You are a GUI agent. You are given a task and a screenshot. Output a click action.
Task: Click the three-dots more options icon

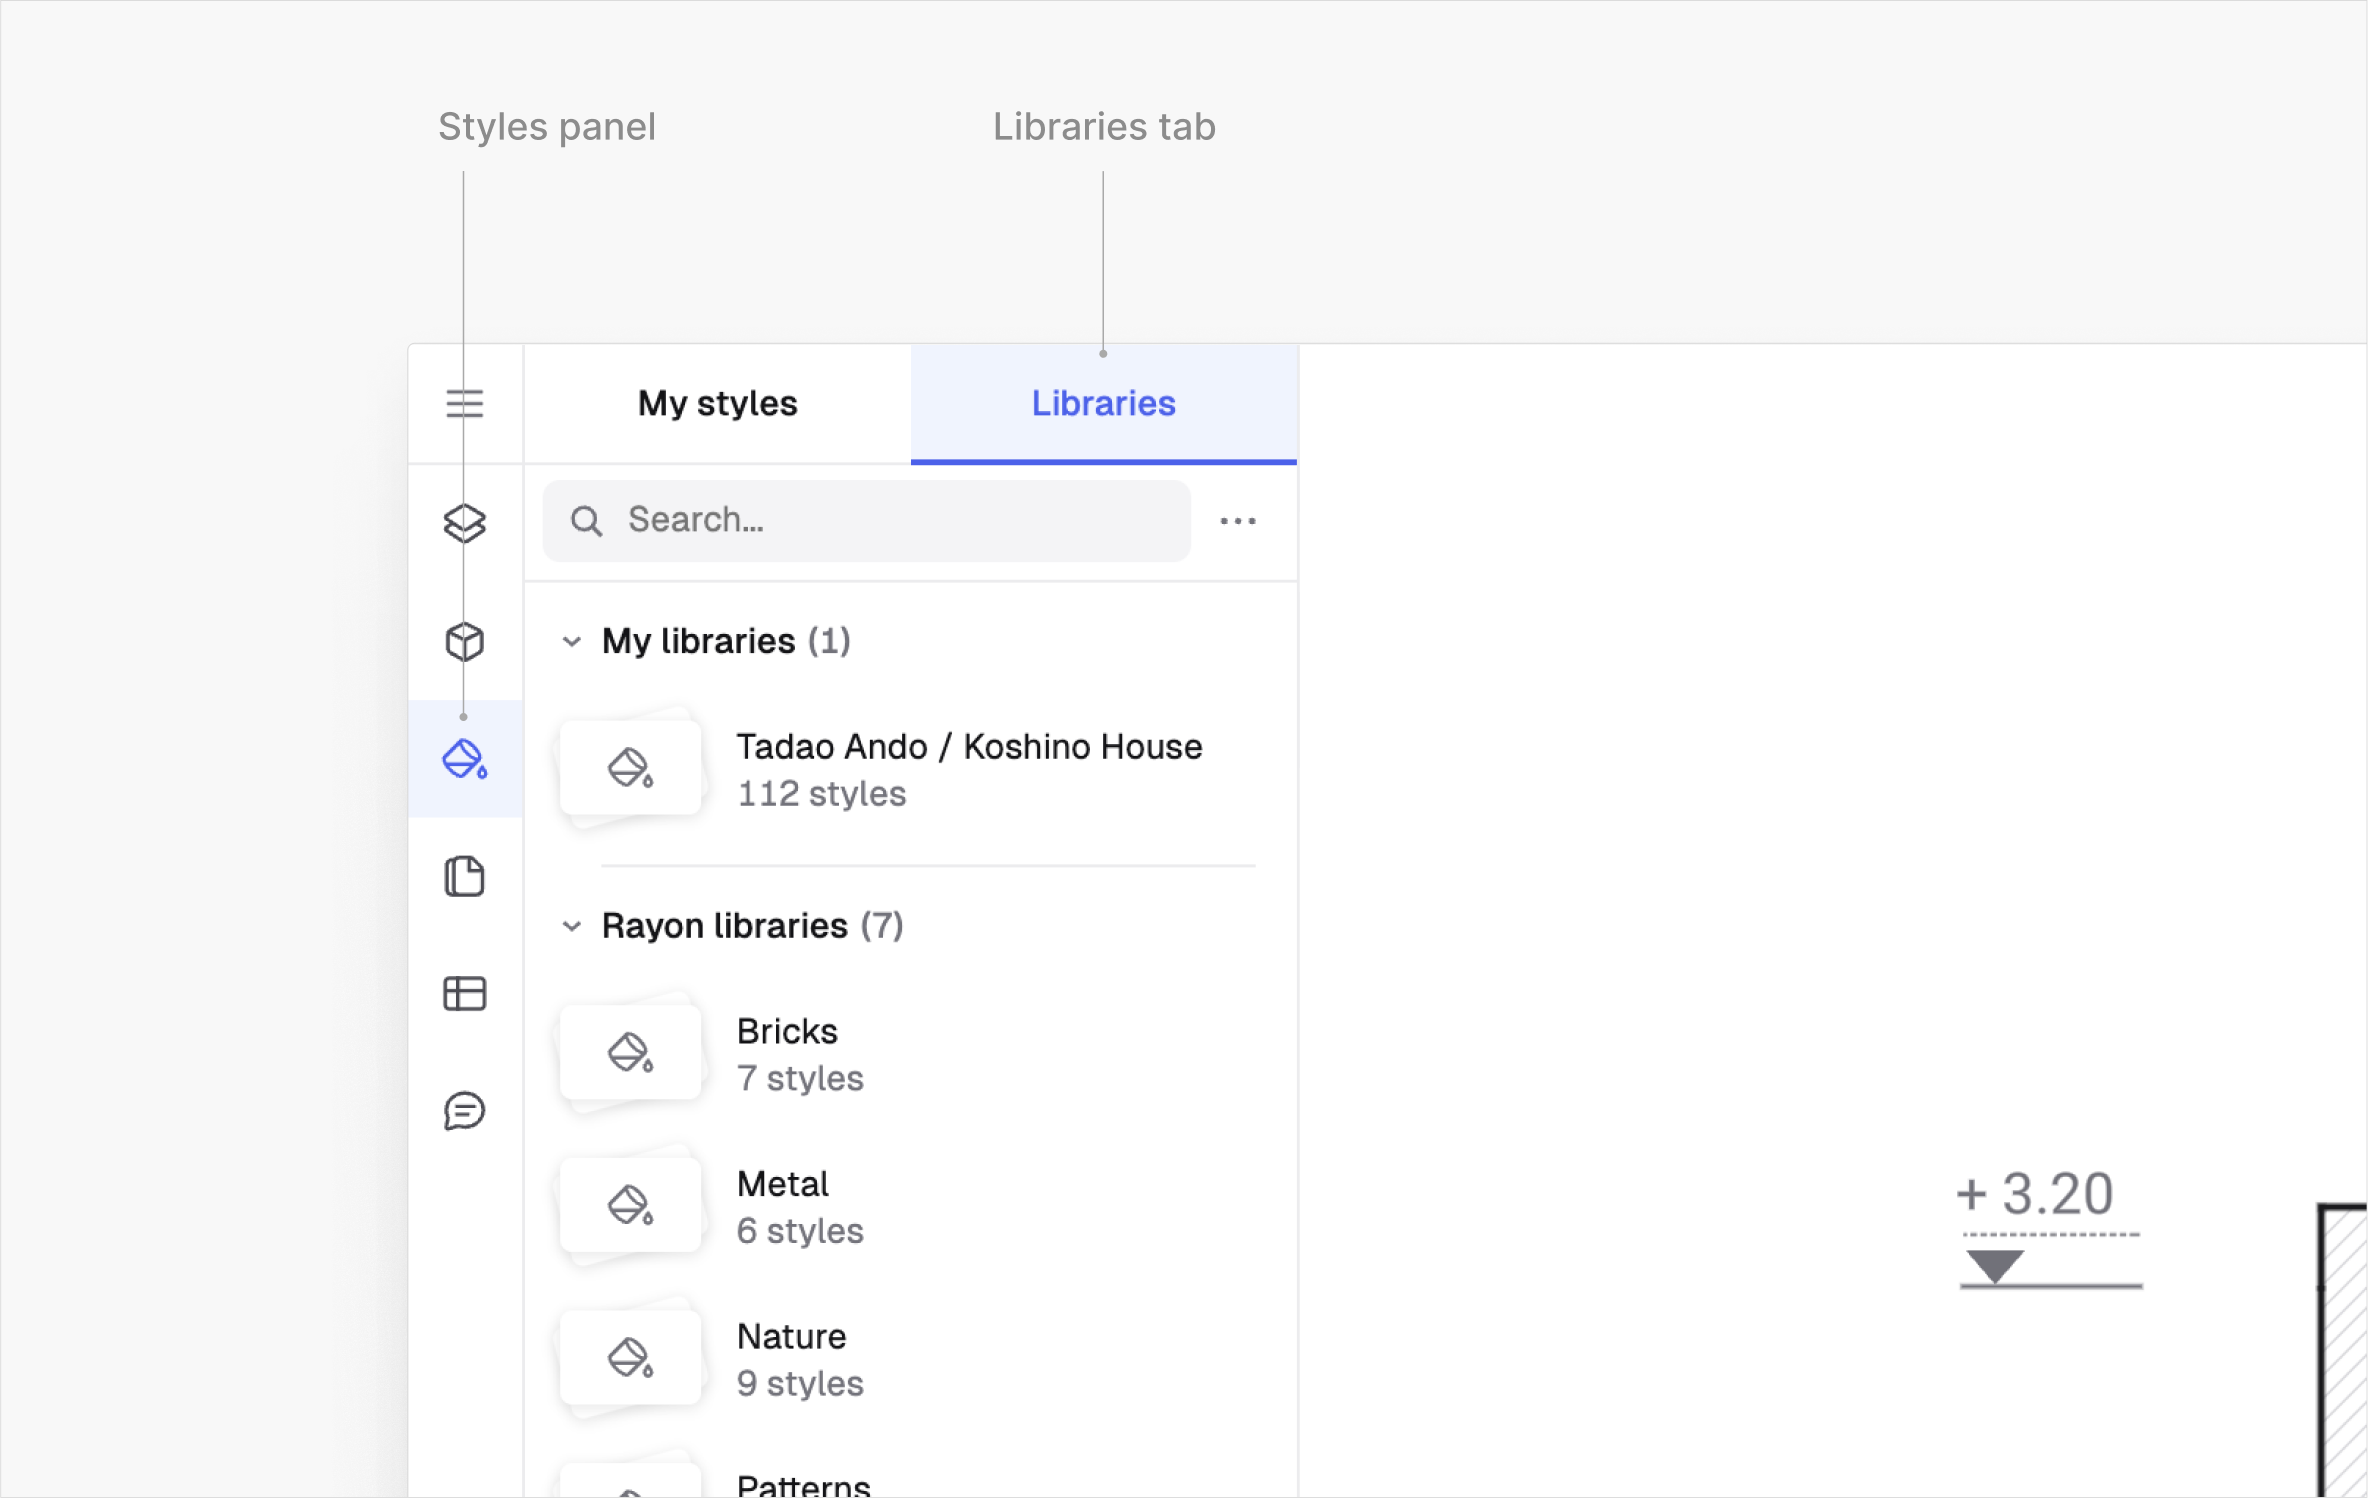pos(1237,521)
